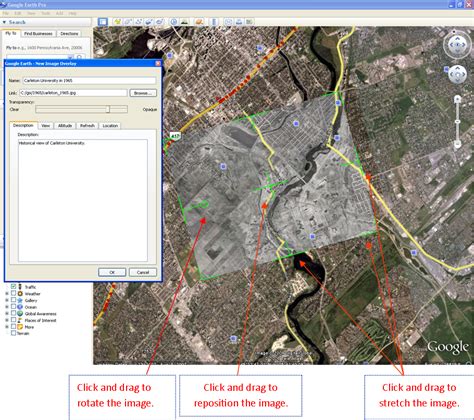Enable the Global Awareness layer checkbox
The width and height of the screenshot is (474, 420).
(x=13, y=313)
